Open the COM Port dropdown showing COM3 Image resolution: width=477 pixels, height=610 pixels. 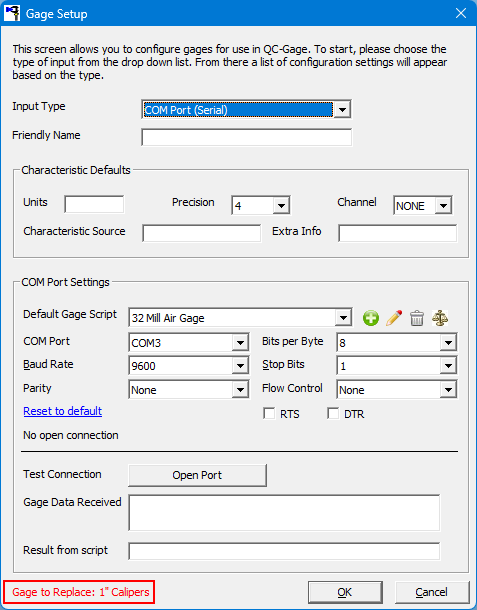point(189,343)
